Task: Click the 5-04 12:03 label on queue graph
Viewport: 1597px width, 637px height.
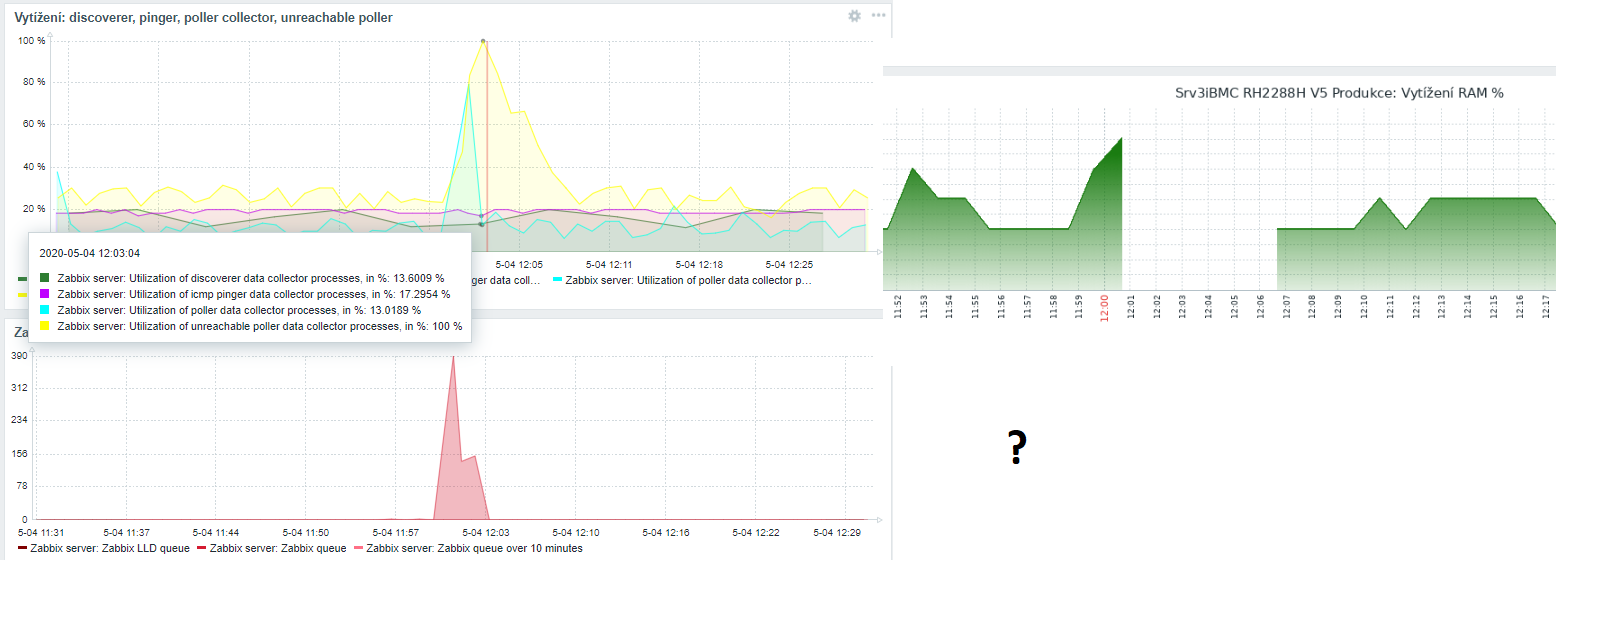Action: tap(486, 533)
